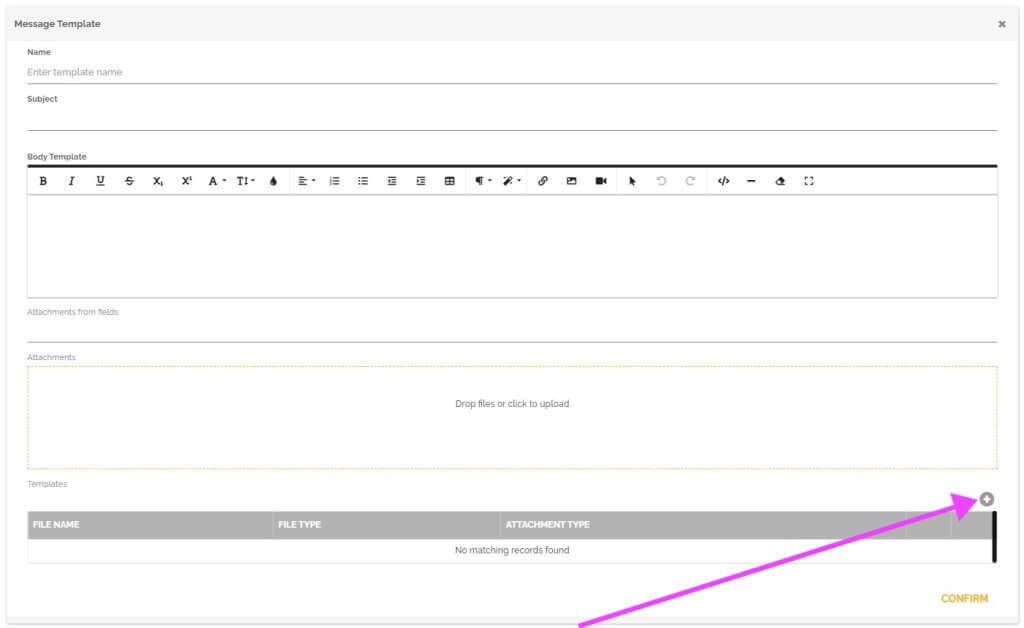
Task: Insert a horizontal line
Action: 751,180
